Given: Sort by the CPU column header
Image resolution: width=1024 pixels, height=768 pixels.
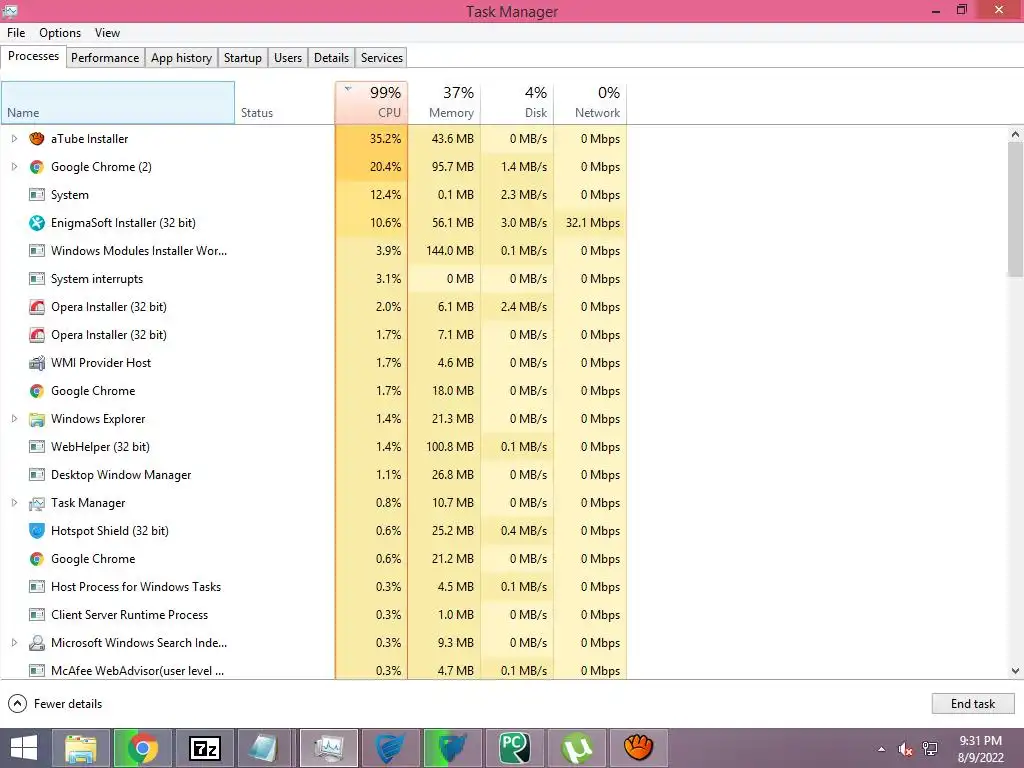Looking at the screenshot, I should coord(372,103).
